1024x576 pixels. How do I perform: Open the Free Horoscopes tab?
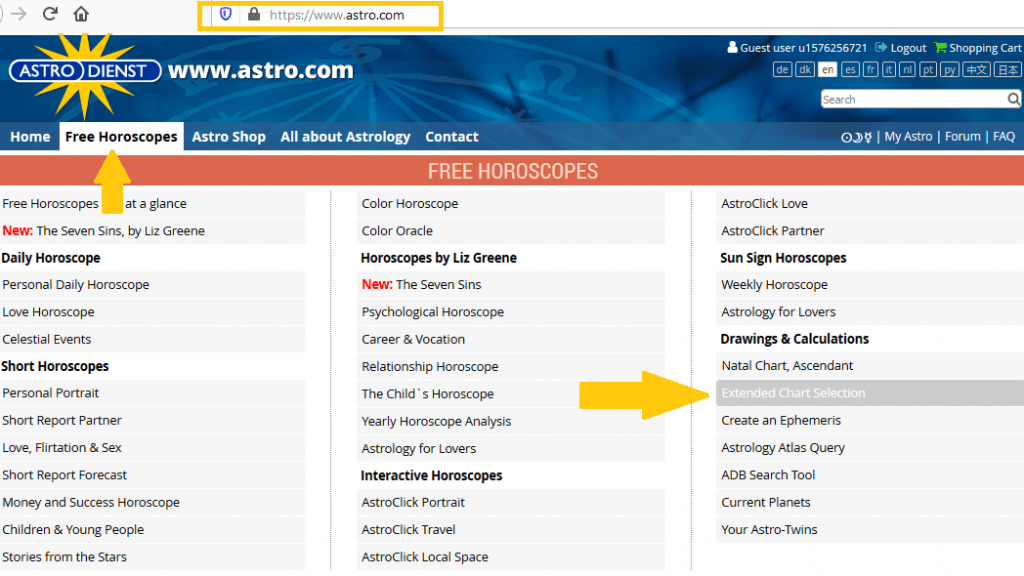coord(121,136)
